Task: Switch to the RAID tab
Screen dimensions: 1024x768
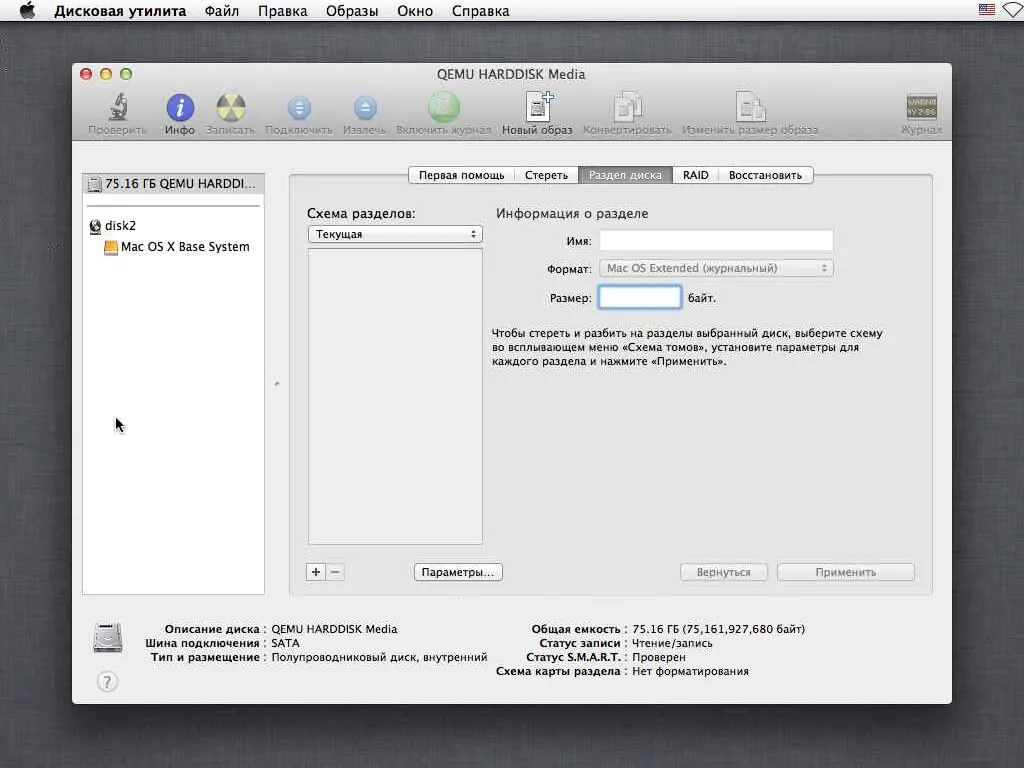Action: coord(696,175)
